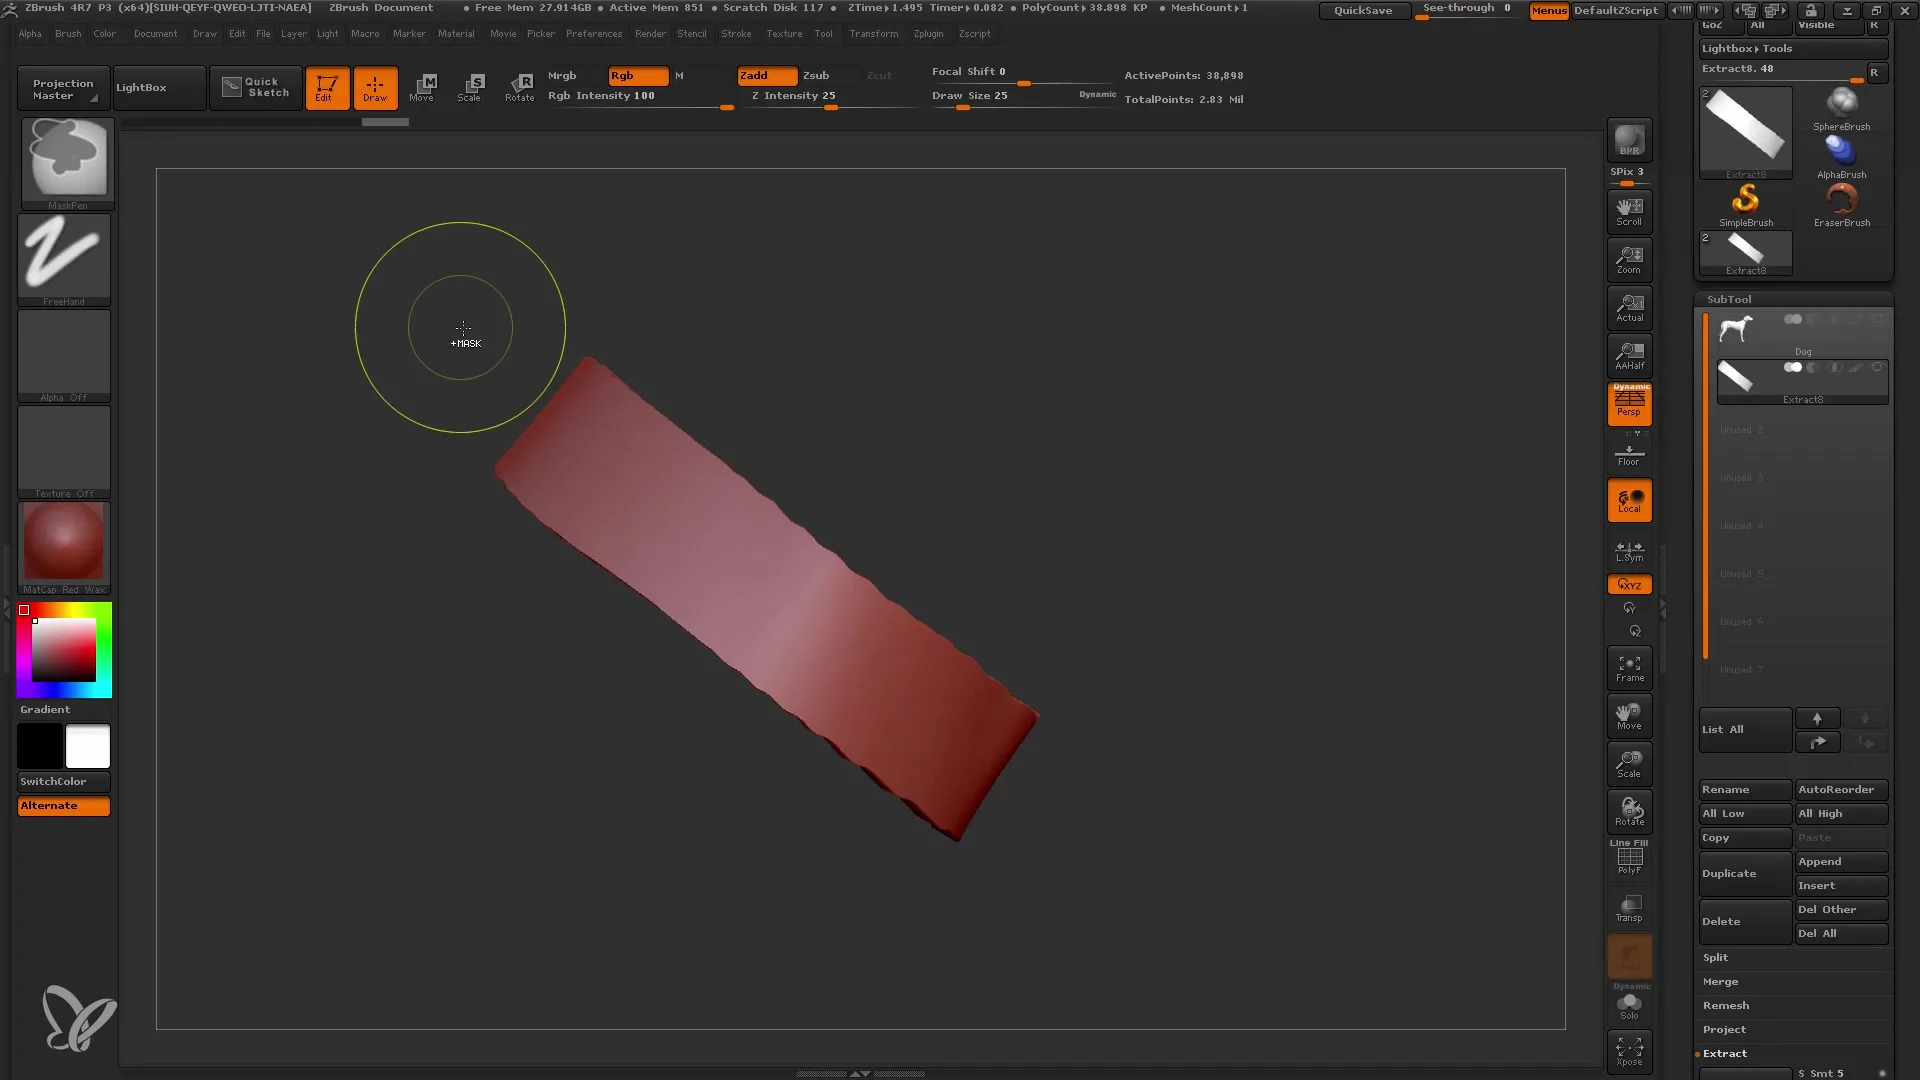Toggle the XYZ axis symmetry button
This screenshot has width=1920, height=1080.
[1629, 584]
